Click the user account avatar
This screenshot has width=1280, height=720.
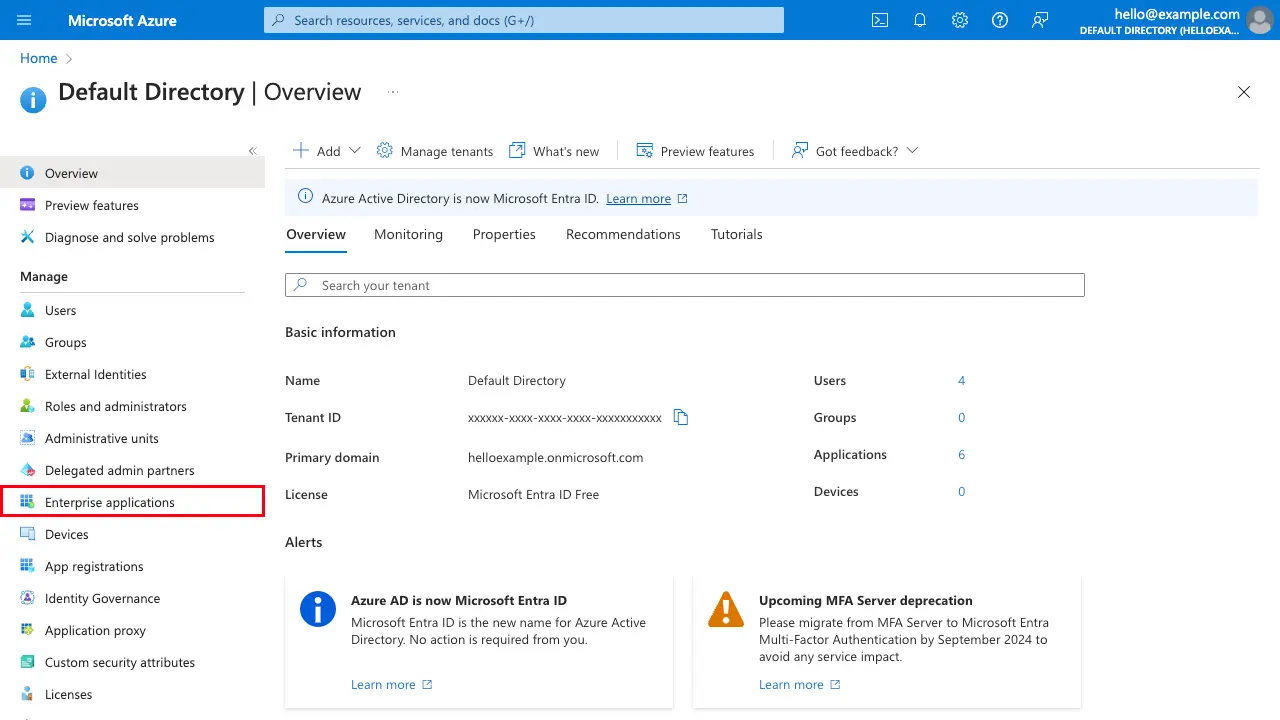[1259, 20]
